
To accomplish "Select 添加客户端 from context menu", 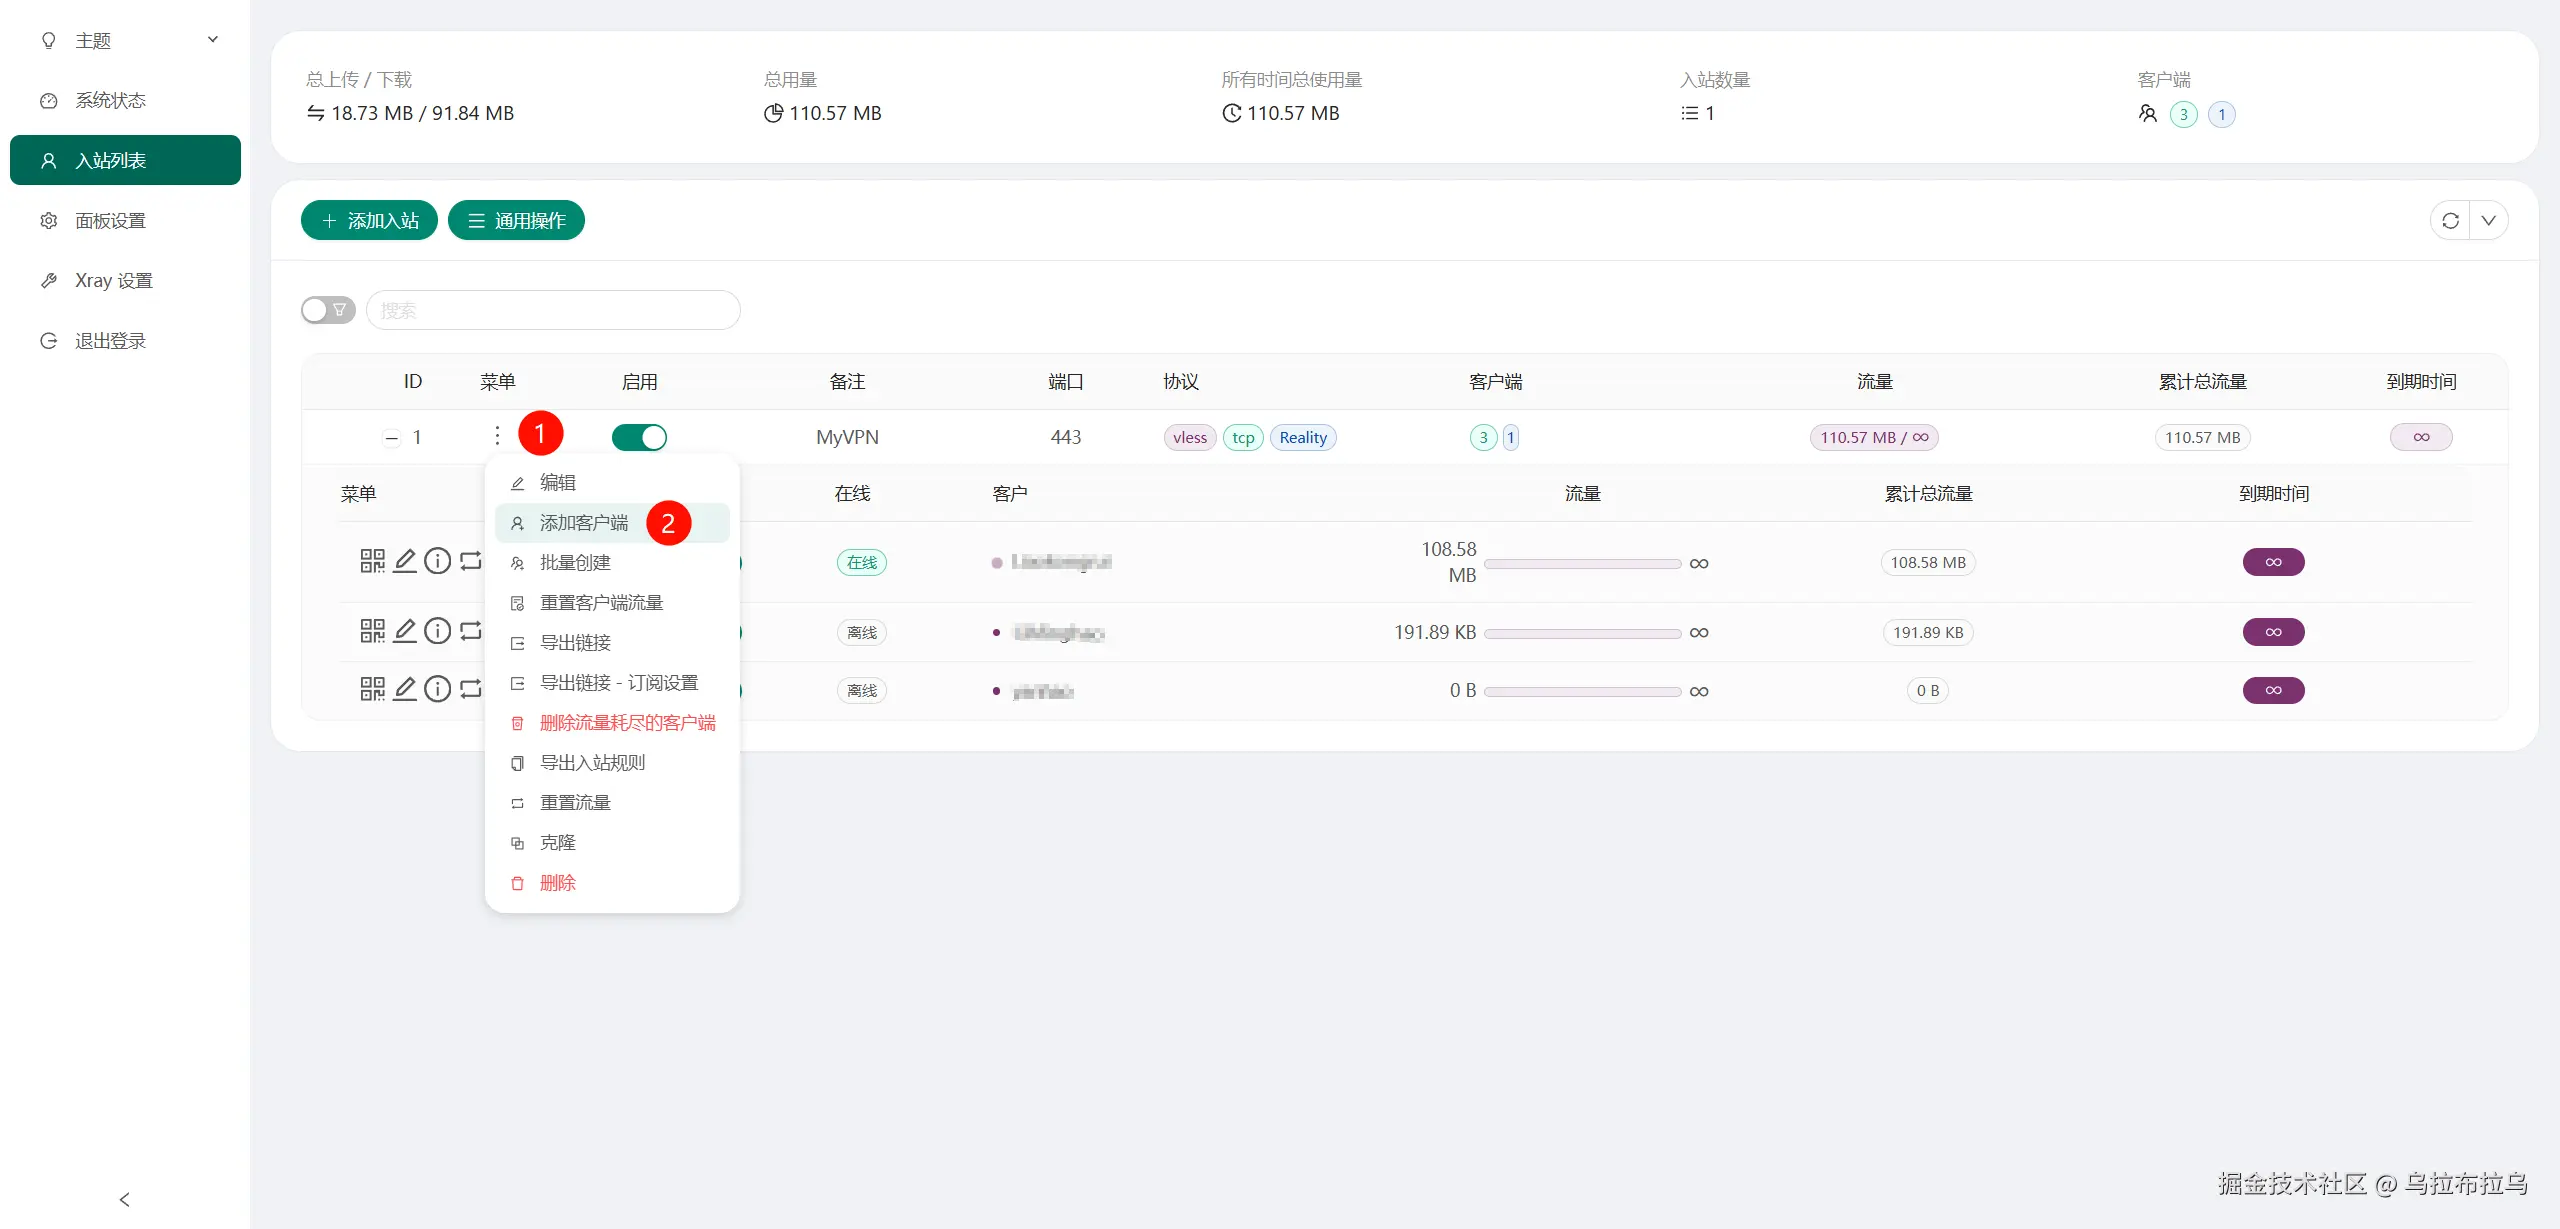I will (x=584, y=523).
